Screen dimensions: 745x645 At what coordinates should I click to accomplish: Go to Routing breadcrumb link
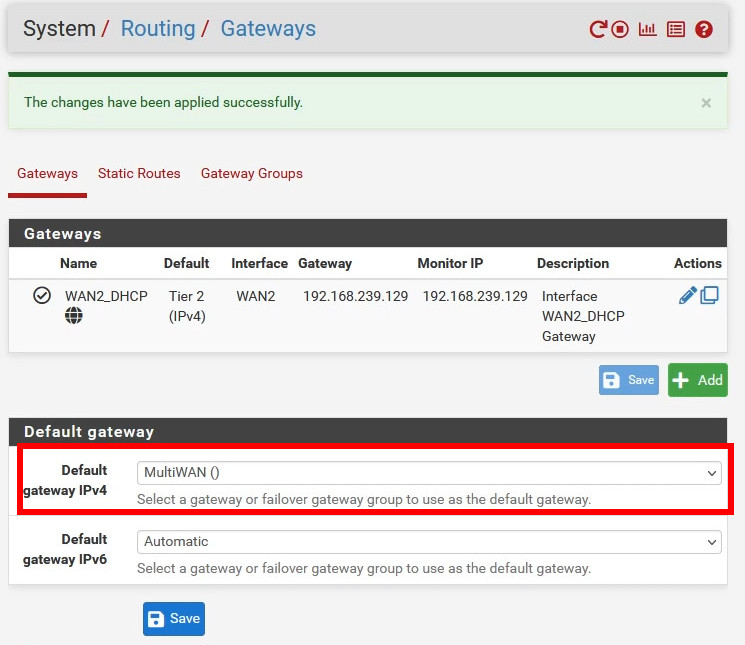click(x=158, y=29)
